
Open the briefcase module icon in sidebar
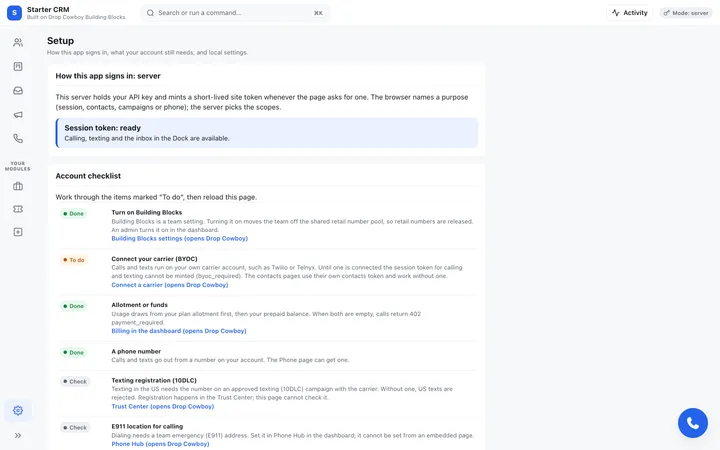(x=18, y=186)
